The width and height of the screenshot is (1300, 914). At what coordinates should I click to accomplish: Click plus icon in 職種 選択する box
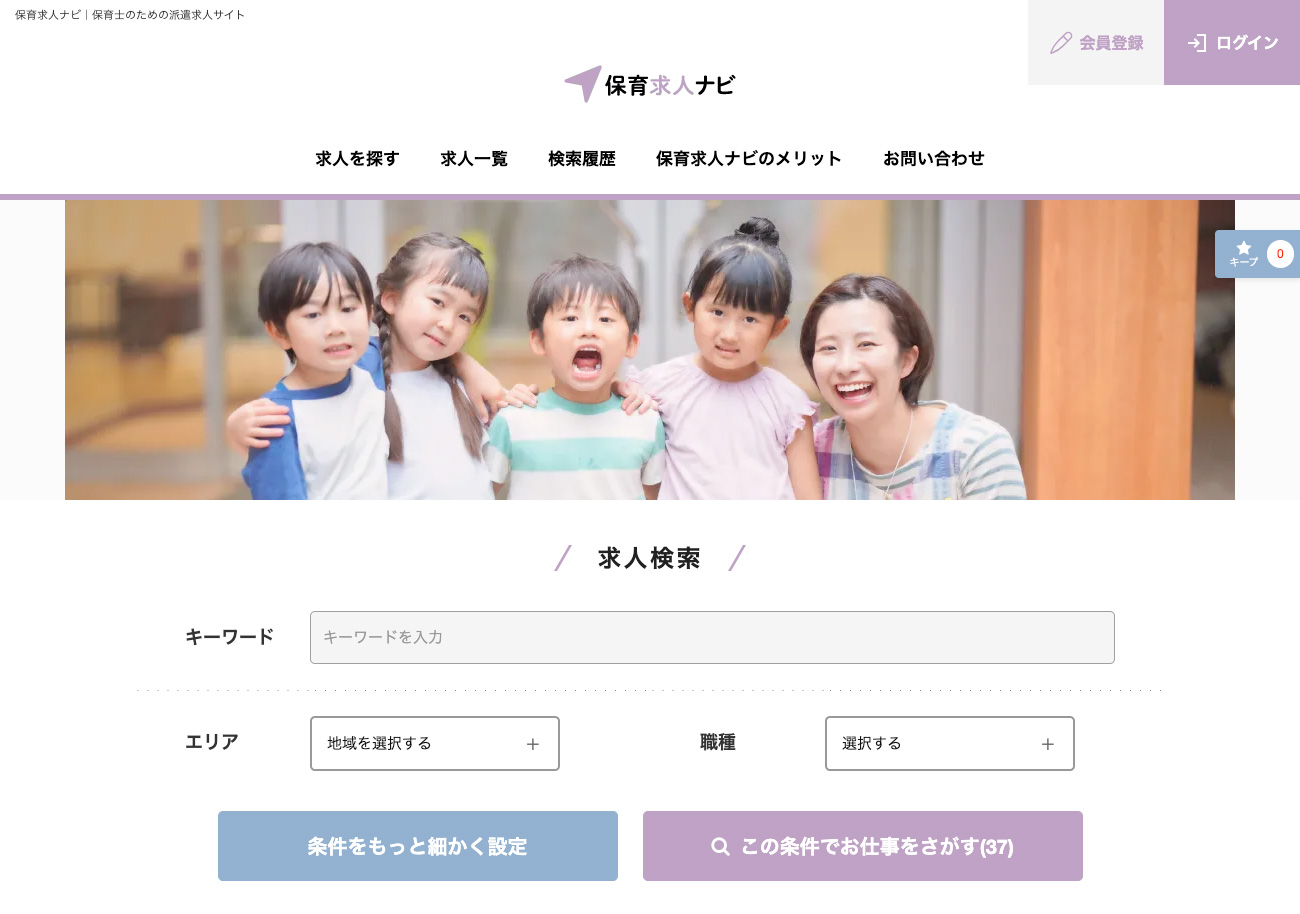point(1048,744)
